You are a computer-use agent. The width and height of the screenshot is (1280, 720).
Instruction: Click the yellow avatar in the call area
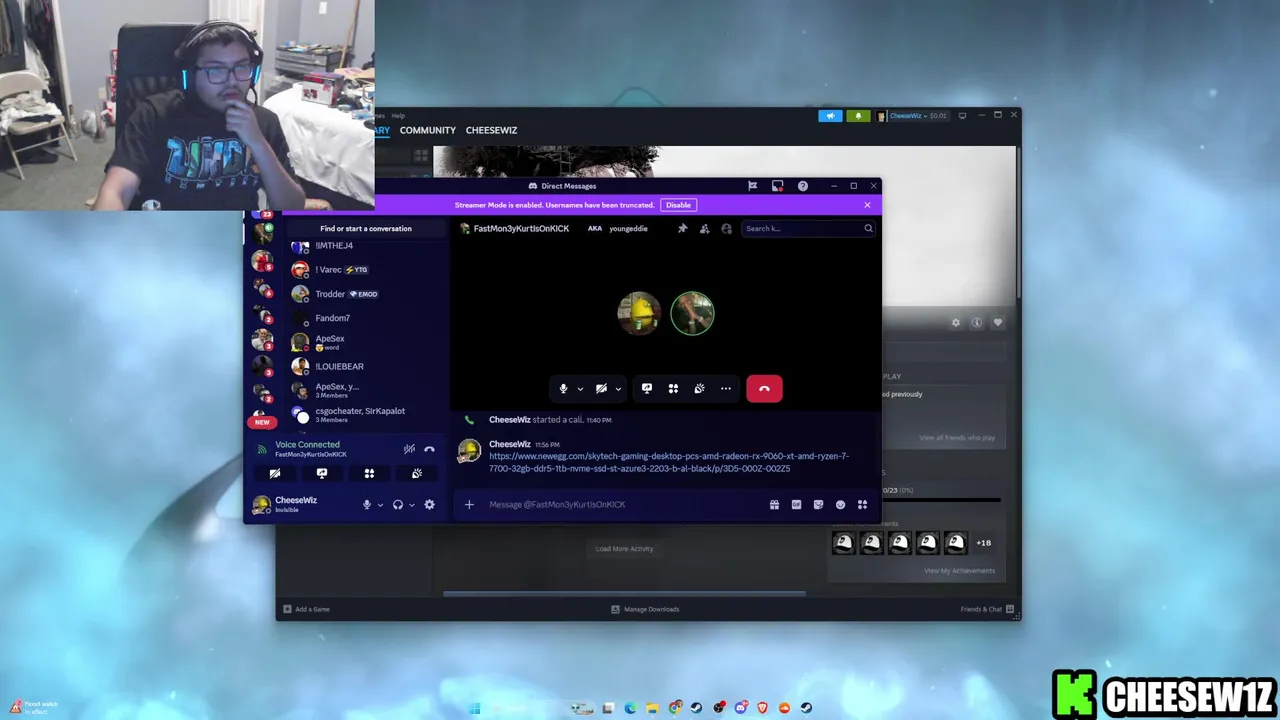pos(639,314)
